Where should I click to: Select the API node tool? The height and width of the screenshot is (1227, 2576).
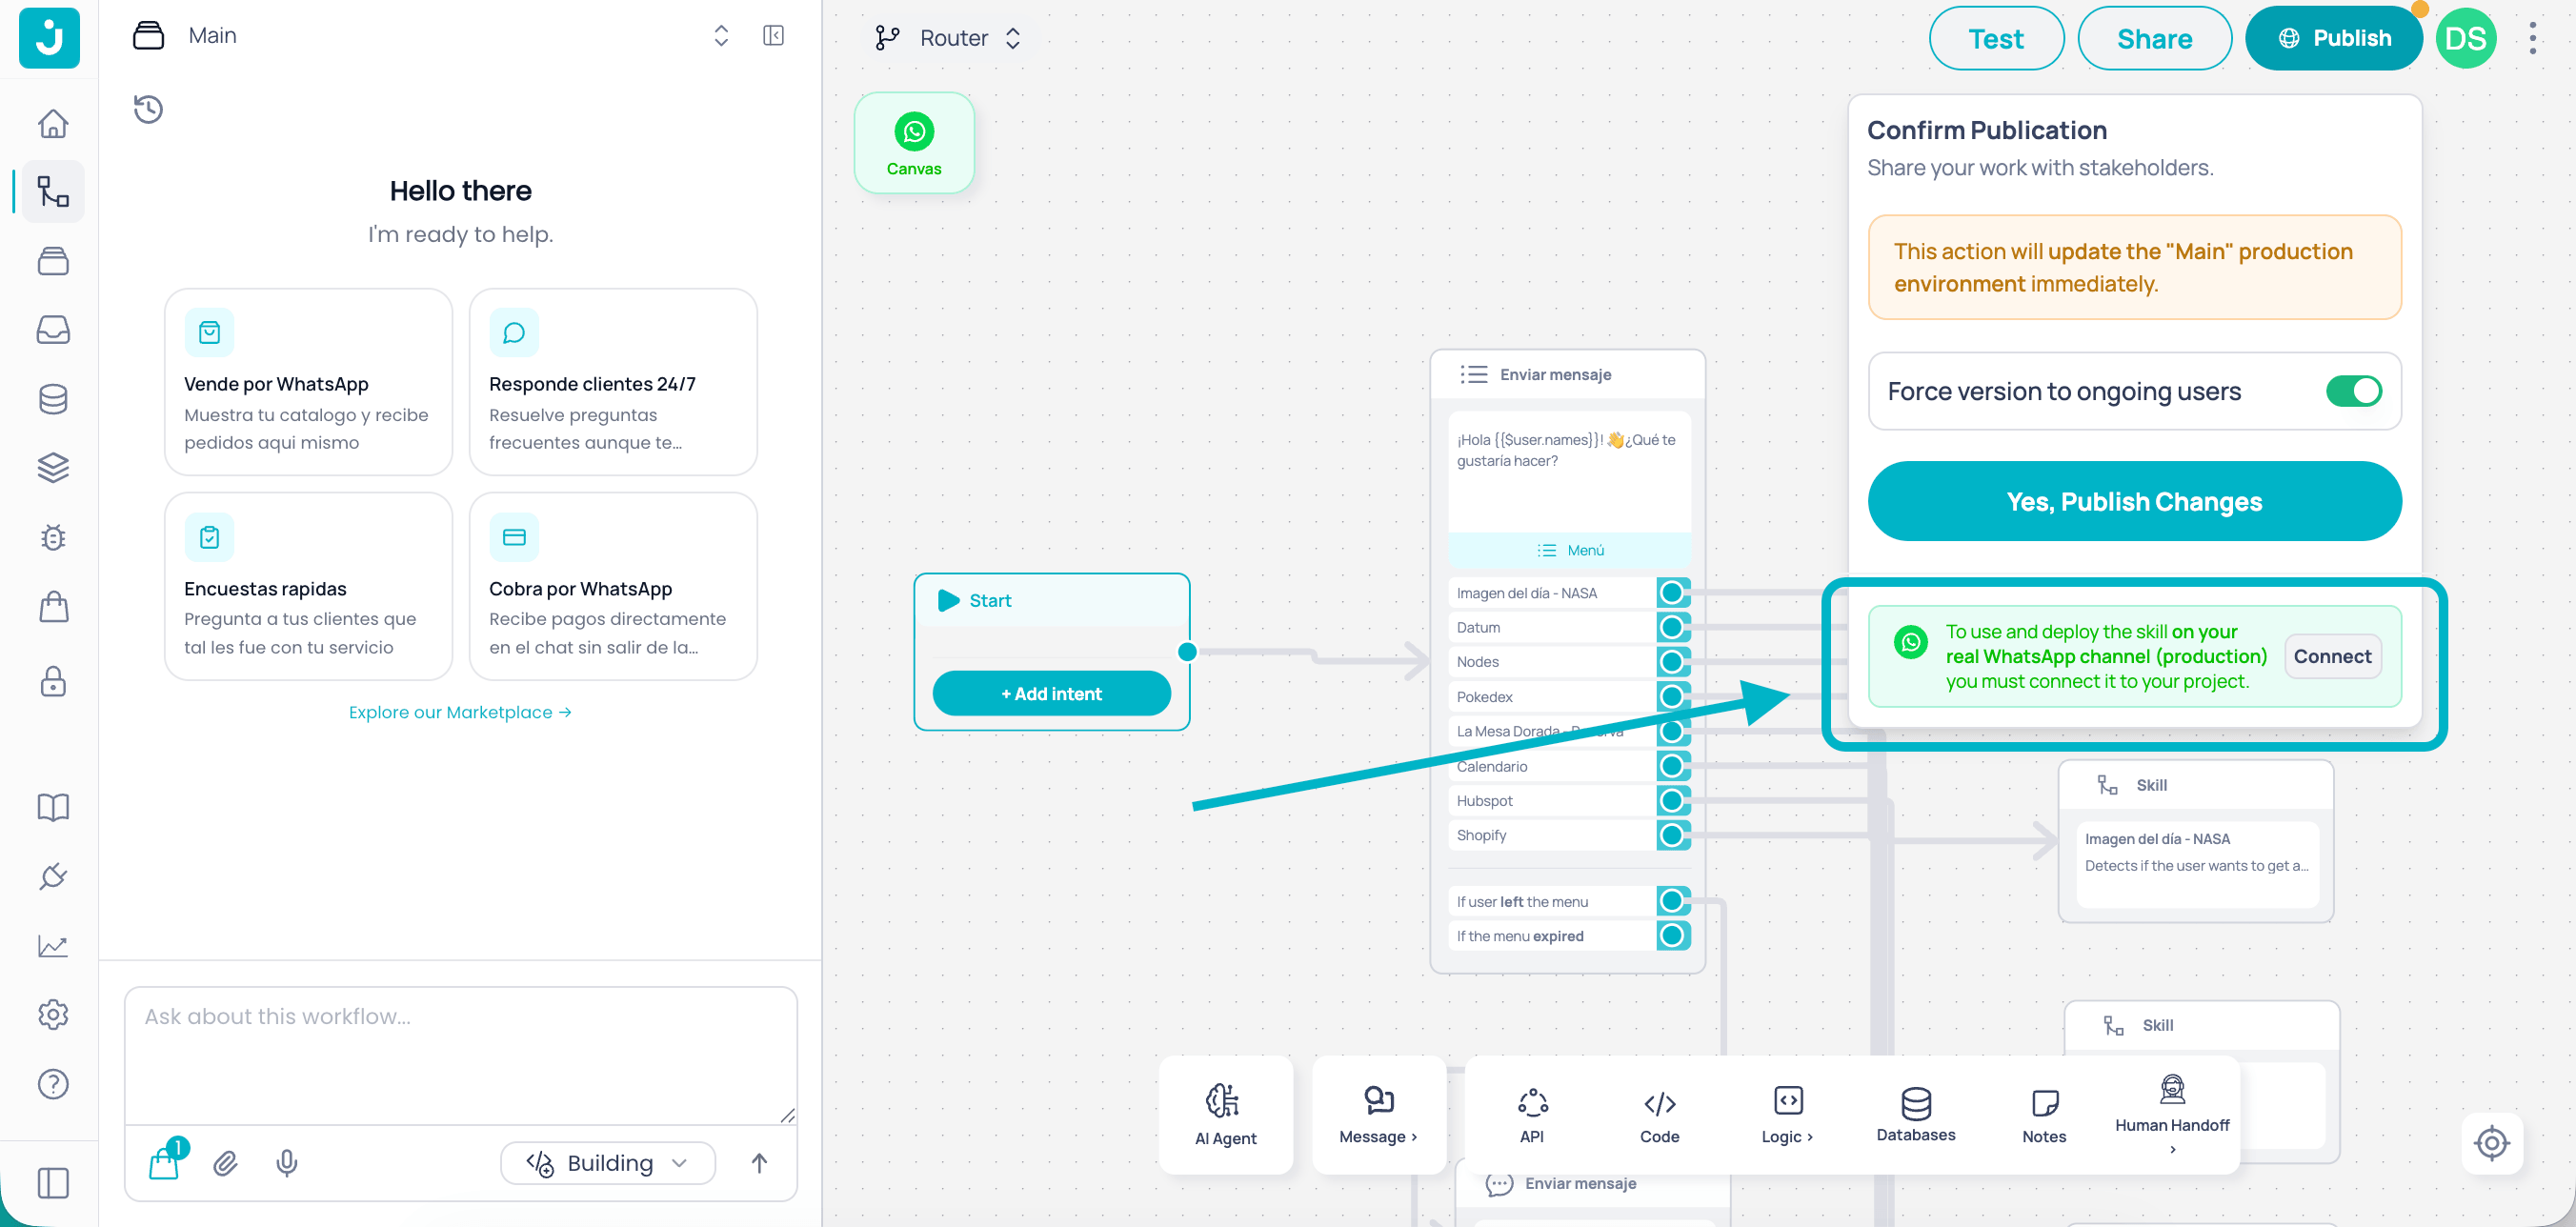tap(1532, 1115)
